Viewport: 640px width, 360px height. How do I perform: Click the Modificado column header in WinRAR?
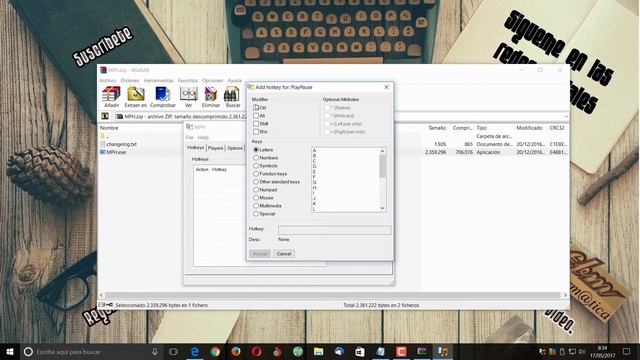pyautogui.click(x=529, y=128)
